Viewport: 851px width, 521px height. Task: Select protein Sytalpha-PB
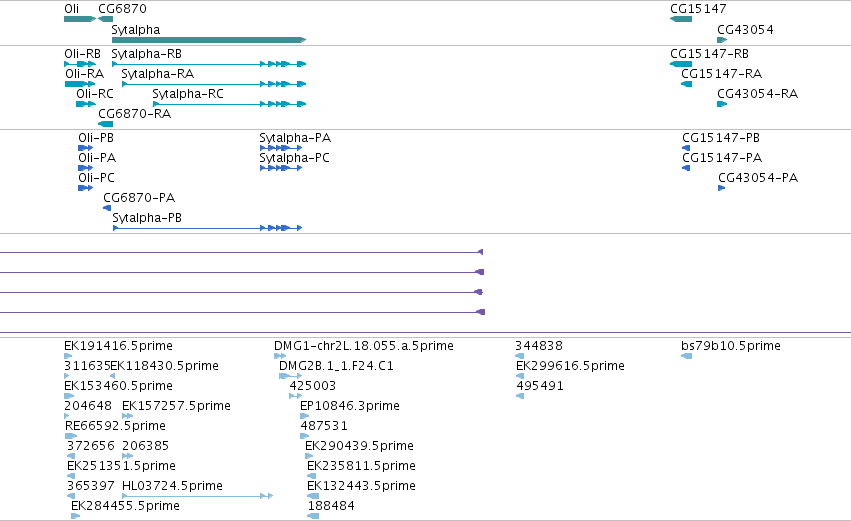tap(207, 228)
